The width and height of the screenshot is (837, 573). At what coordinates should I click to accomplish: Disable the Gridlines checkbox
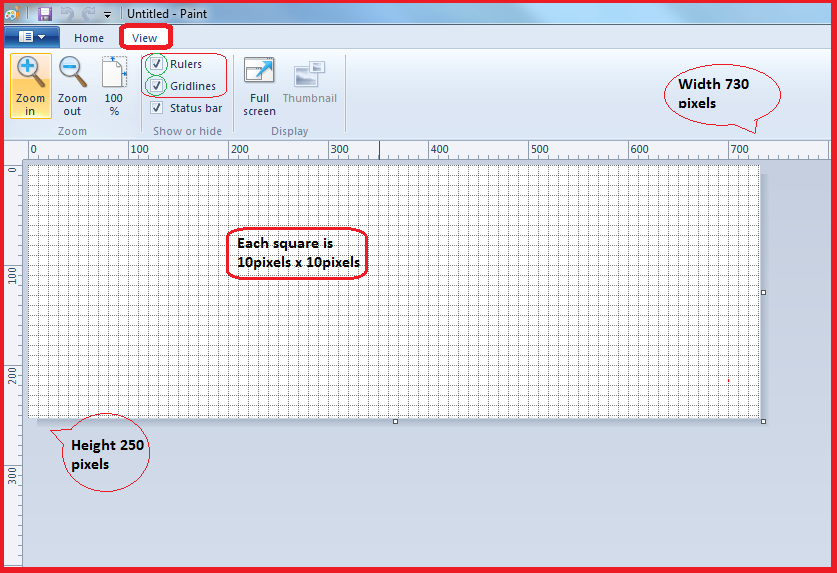coord(157,86)
